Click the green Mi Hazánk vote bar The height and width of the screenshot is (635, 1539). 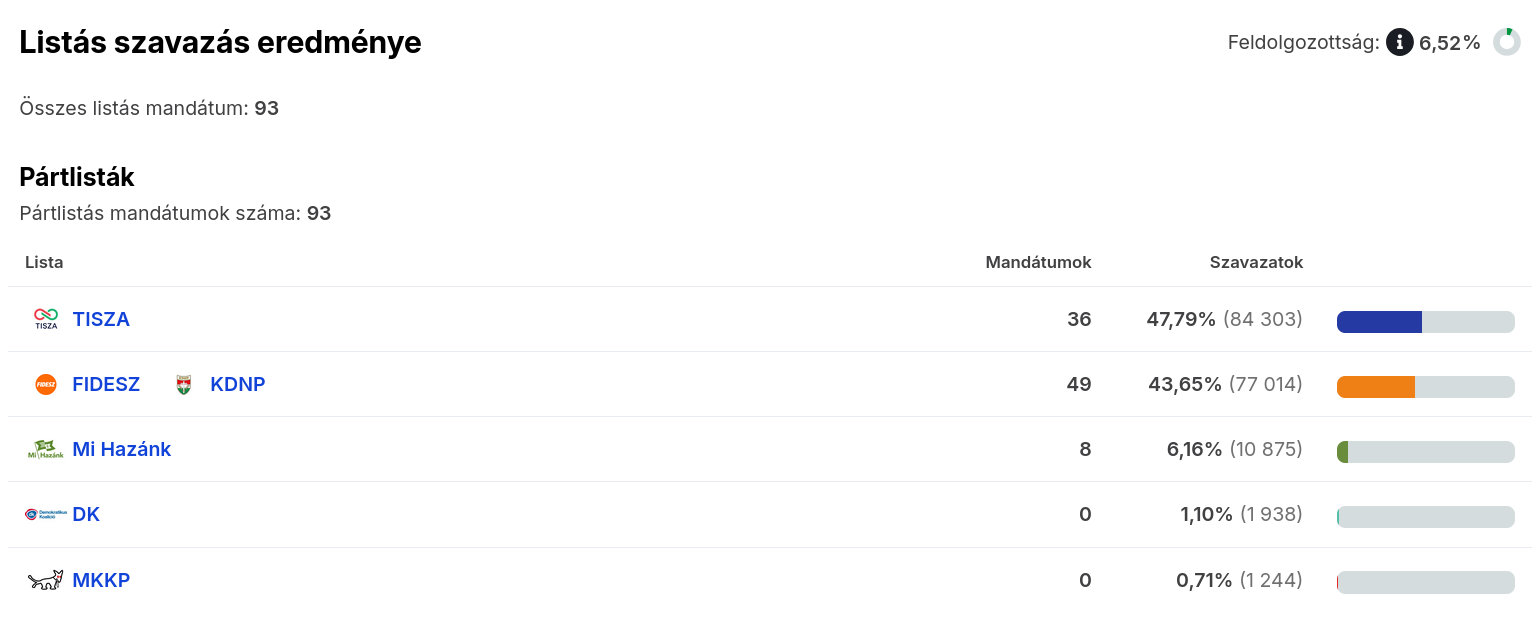point(1343,452)
